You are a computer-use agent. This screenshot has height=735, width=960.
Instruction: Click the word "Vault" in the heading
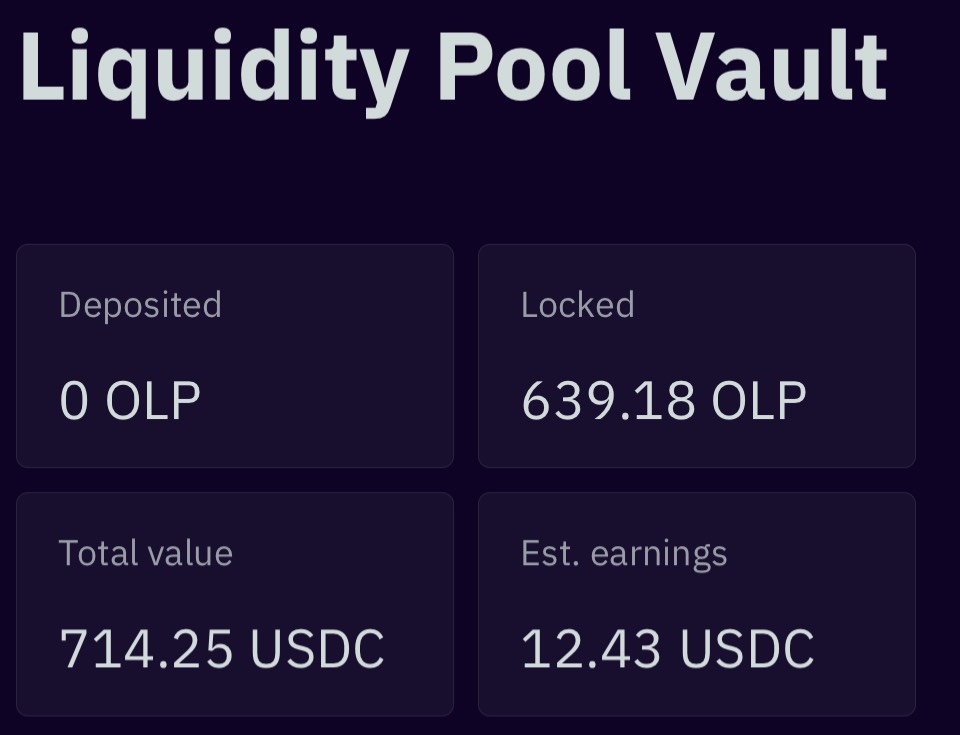point(771,66)
